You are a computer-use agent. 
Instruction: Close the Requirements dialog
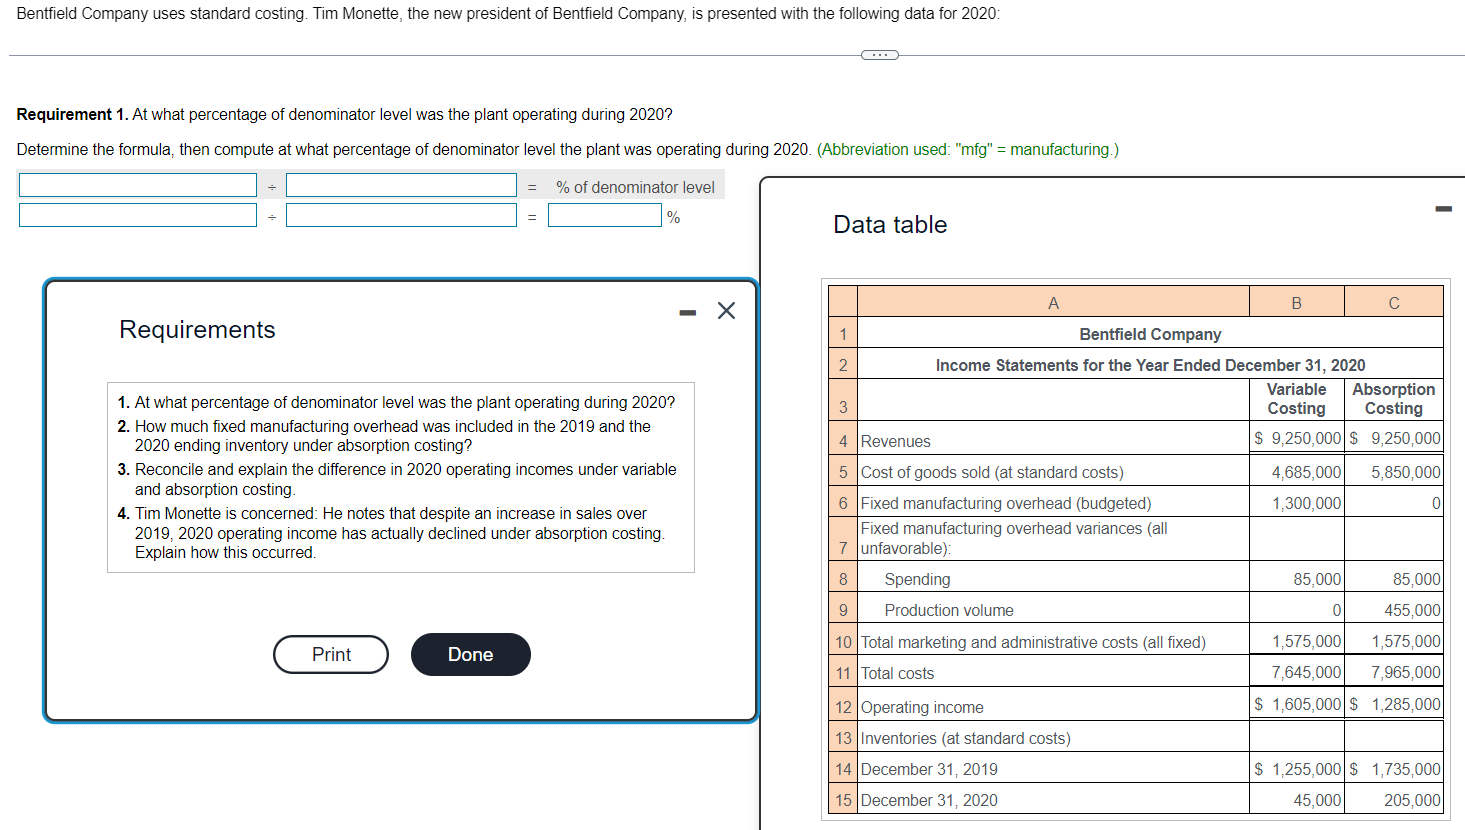click(x=725, y=310)
